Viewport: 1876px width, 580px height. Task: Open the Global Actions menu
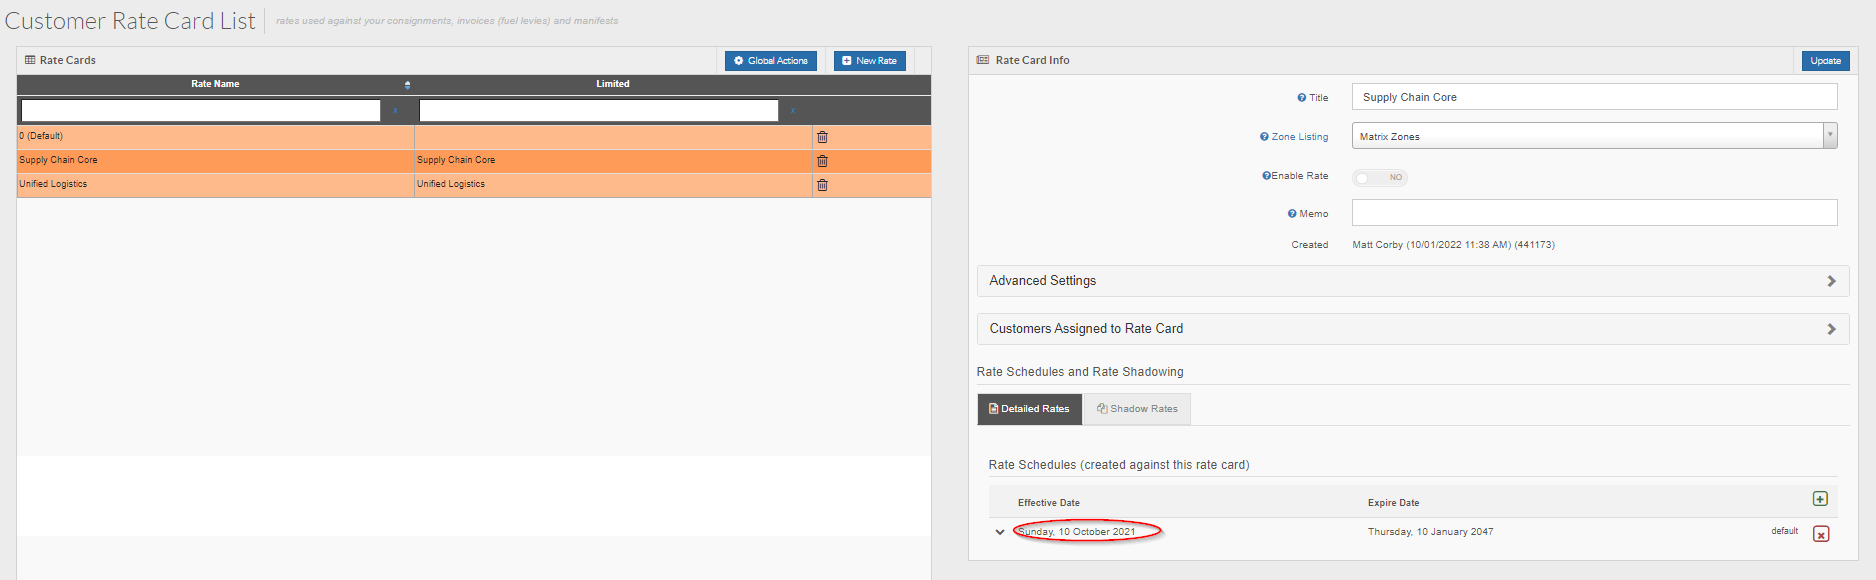coord(771,61)
